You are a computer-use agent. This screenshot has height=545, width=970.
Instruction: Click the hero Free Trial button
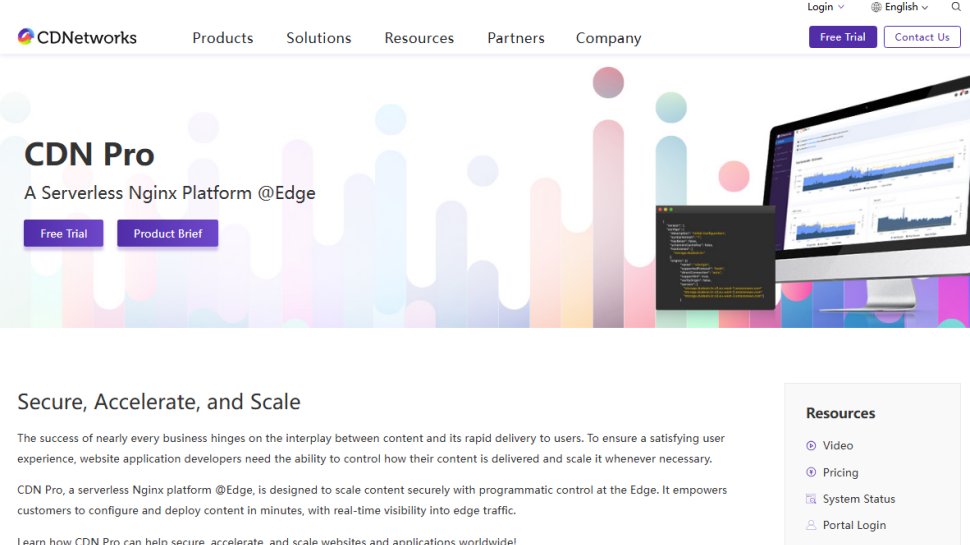(x=64, y=233)
